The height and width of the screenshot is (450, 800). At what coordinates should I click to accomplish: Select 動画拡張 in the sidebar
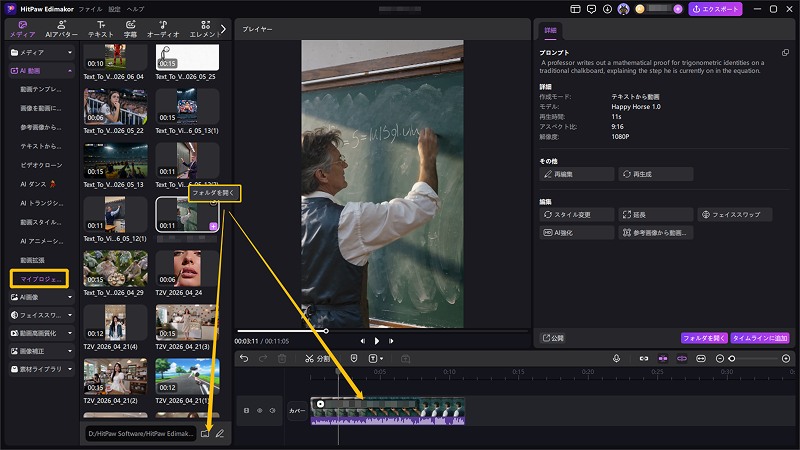click(32, 260)
